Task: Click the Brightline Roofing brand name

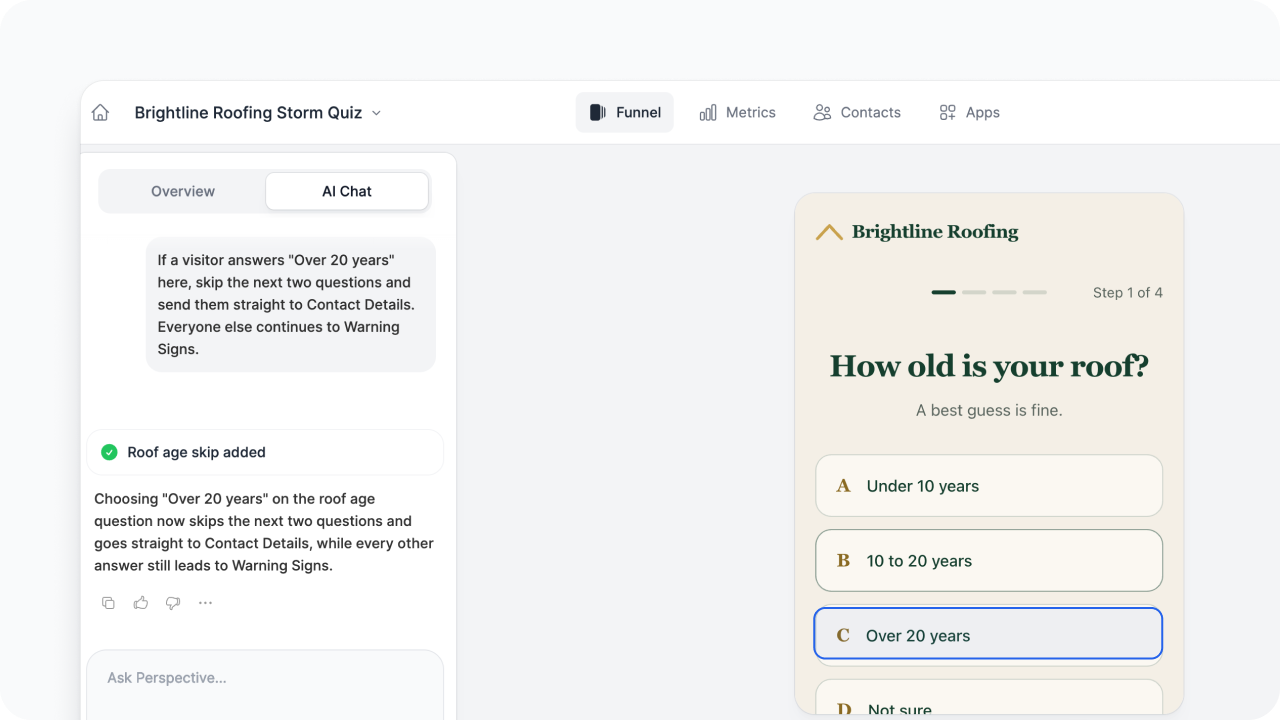Action: click(935, 232)
